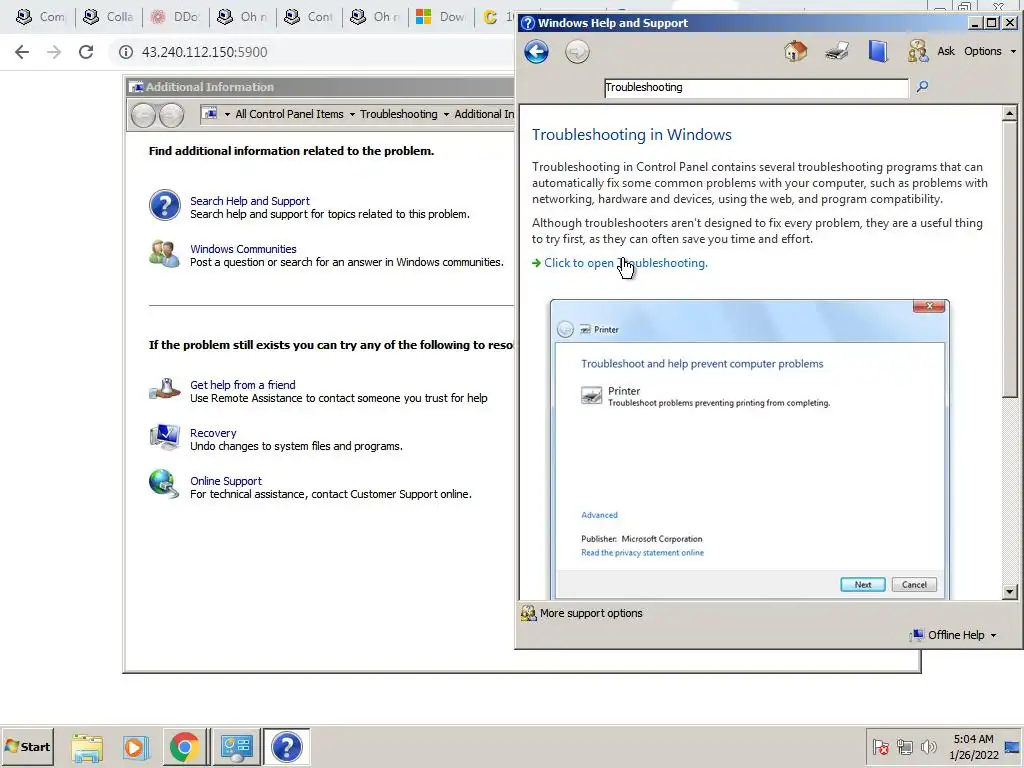The height and width of the screenshot is (768, 1024).
Task: Click forward button in Additional Information window
Action: (172, 115)
